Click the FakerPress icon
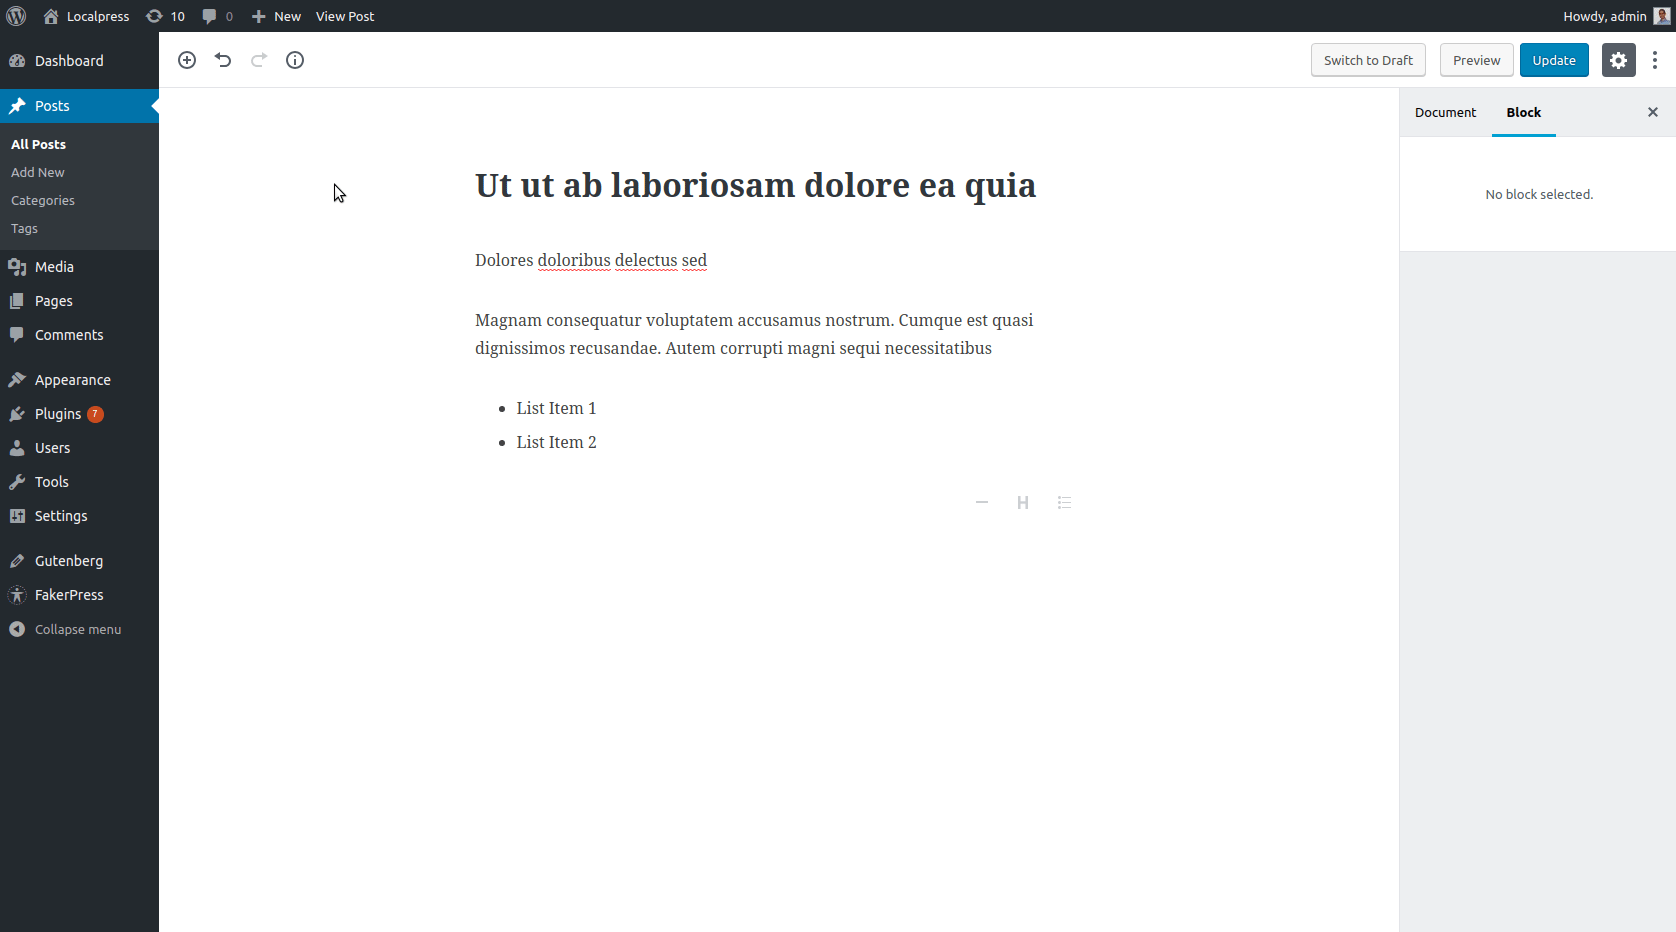The width and height of the screenshot is (1676, 932). coord(17,595)
